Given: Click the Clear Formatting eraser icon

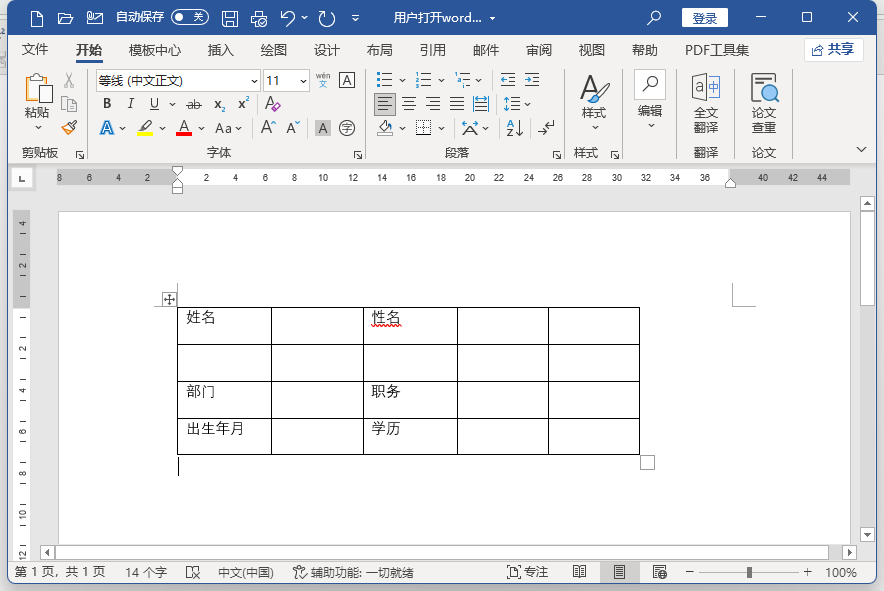Looking at the screenshot, I should click(x=272, y=104).
